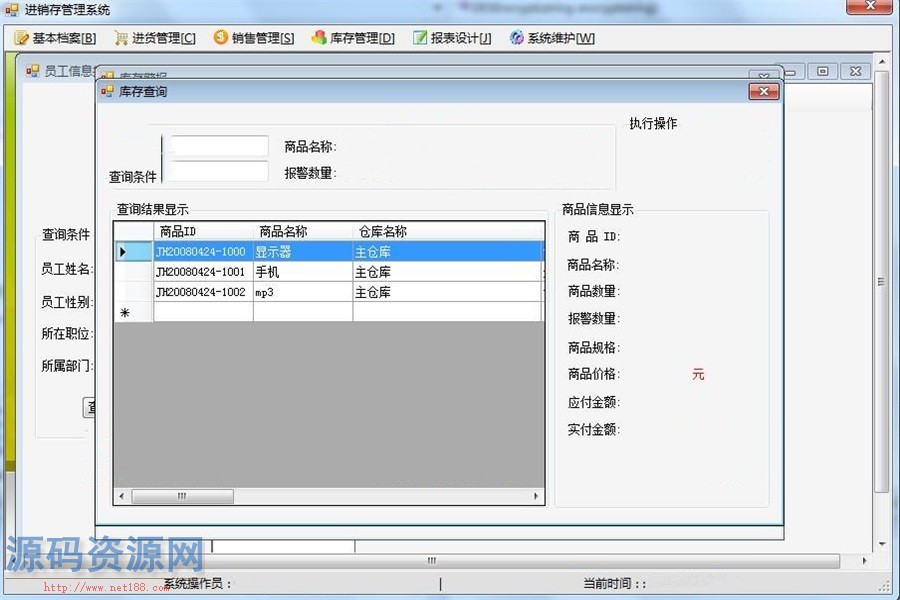
Task: Click the 系统操作员 status bar label
Action: point(197,584)
